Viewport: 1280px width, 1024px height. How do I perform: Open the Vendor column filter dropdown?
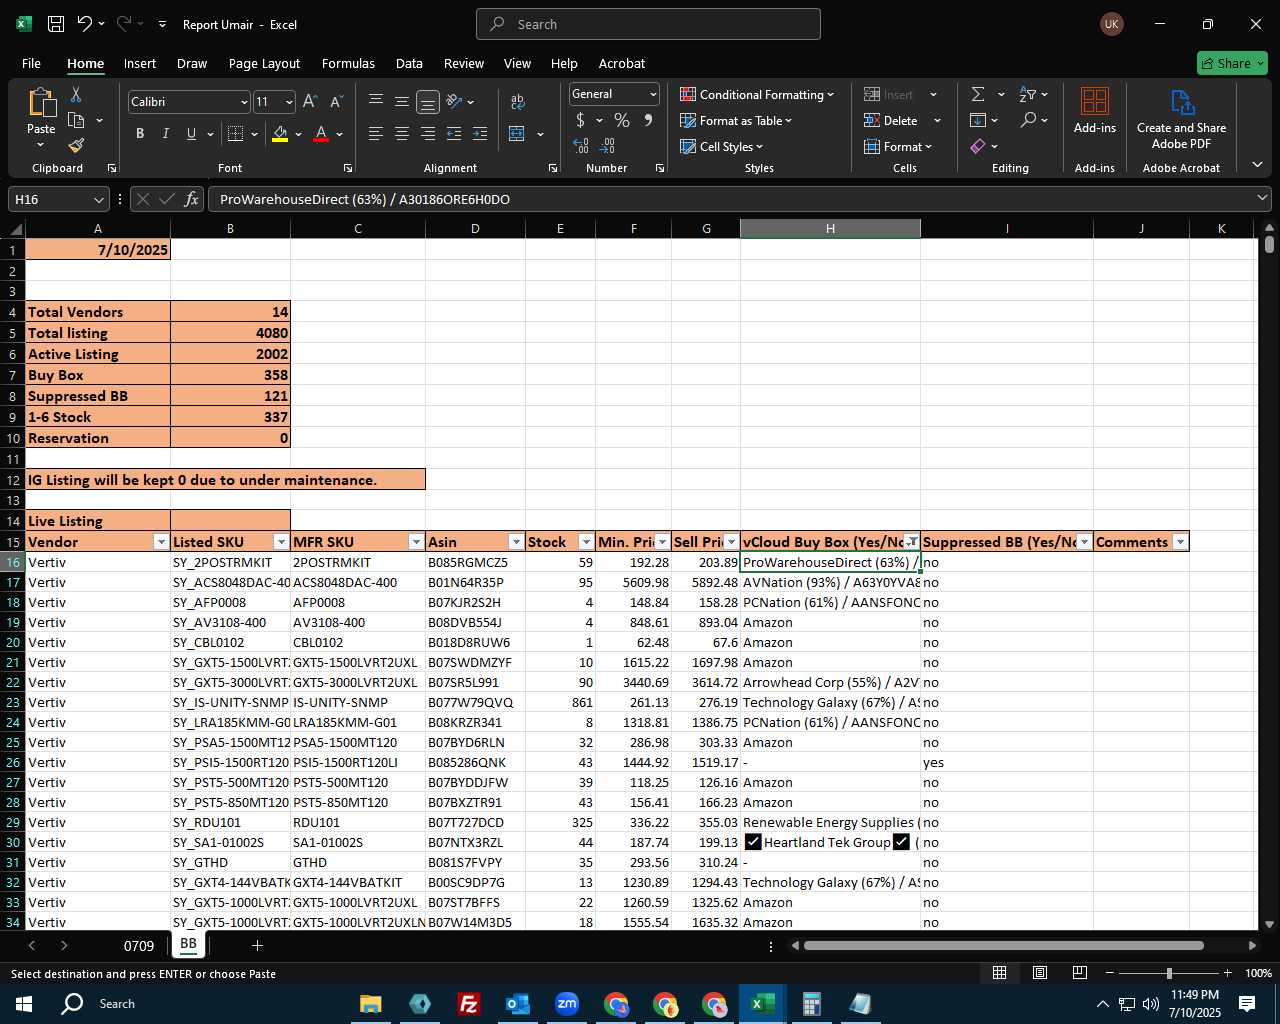[x=161, y=542]
